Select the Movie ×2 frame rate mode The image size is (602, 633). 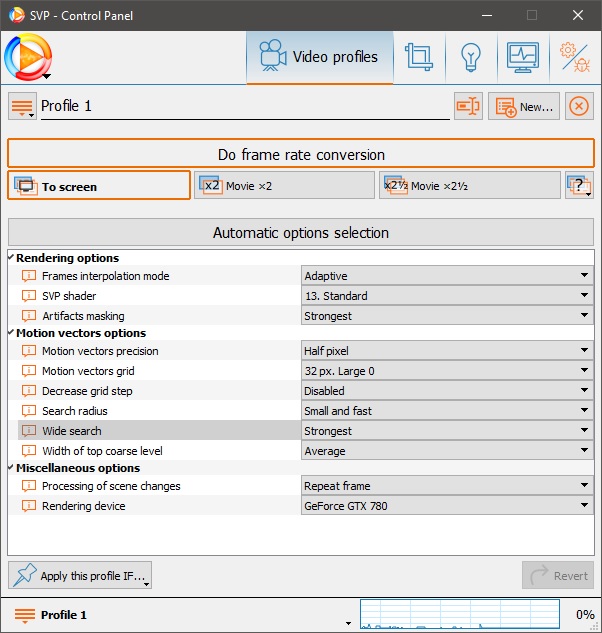click(284, 186)
